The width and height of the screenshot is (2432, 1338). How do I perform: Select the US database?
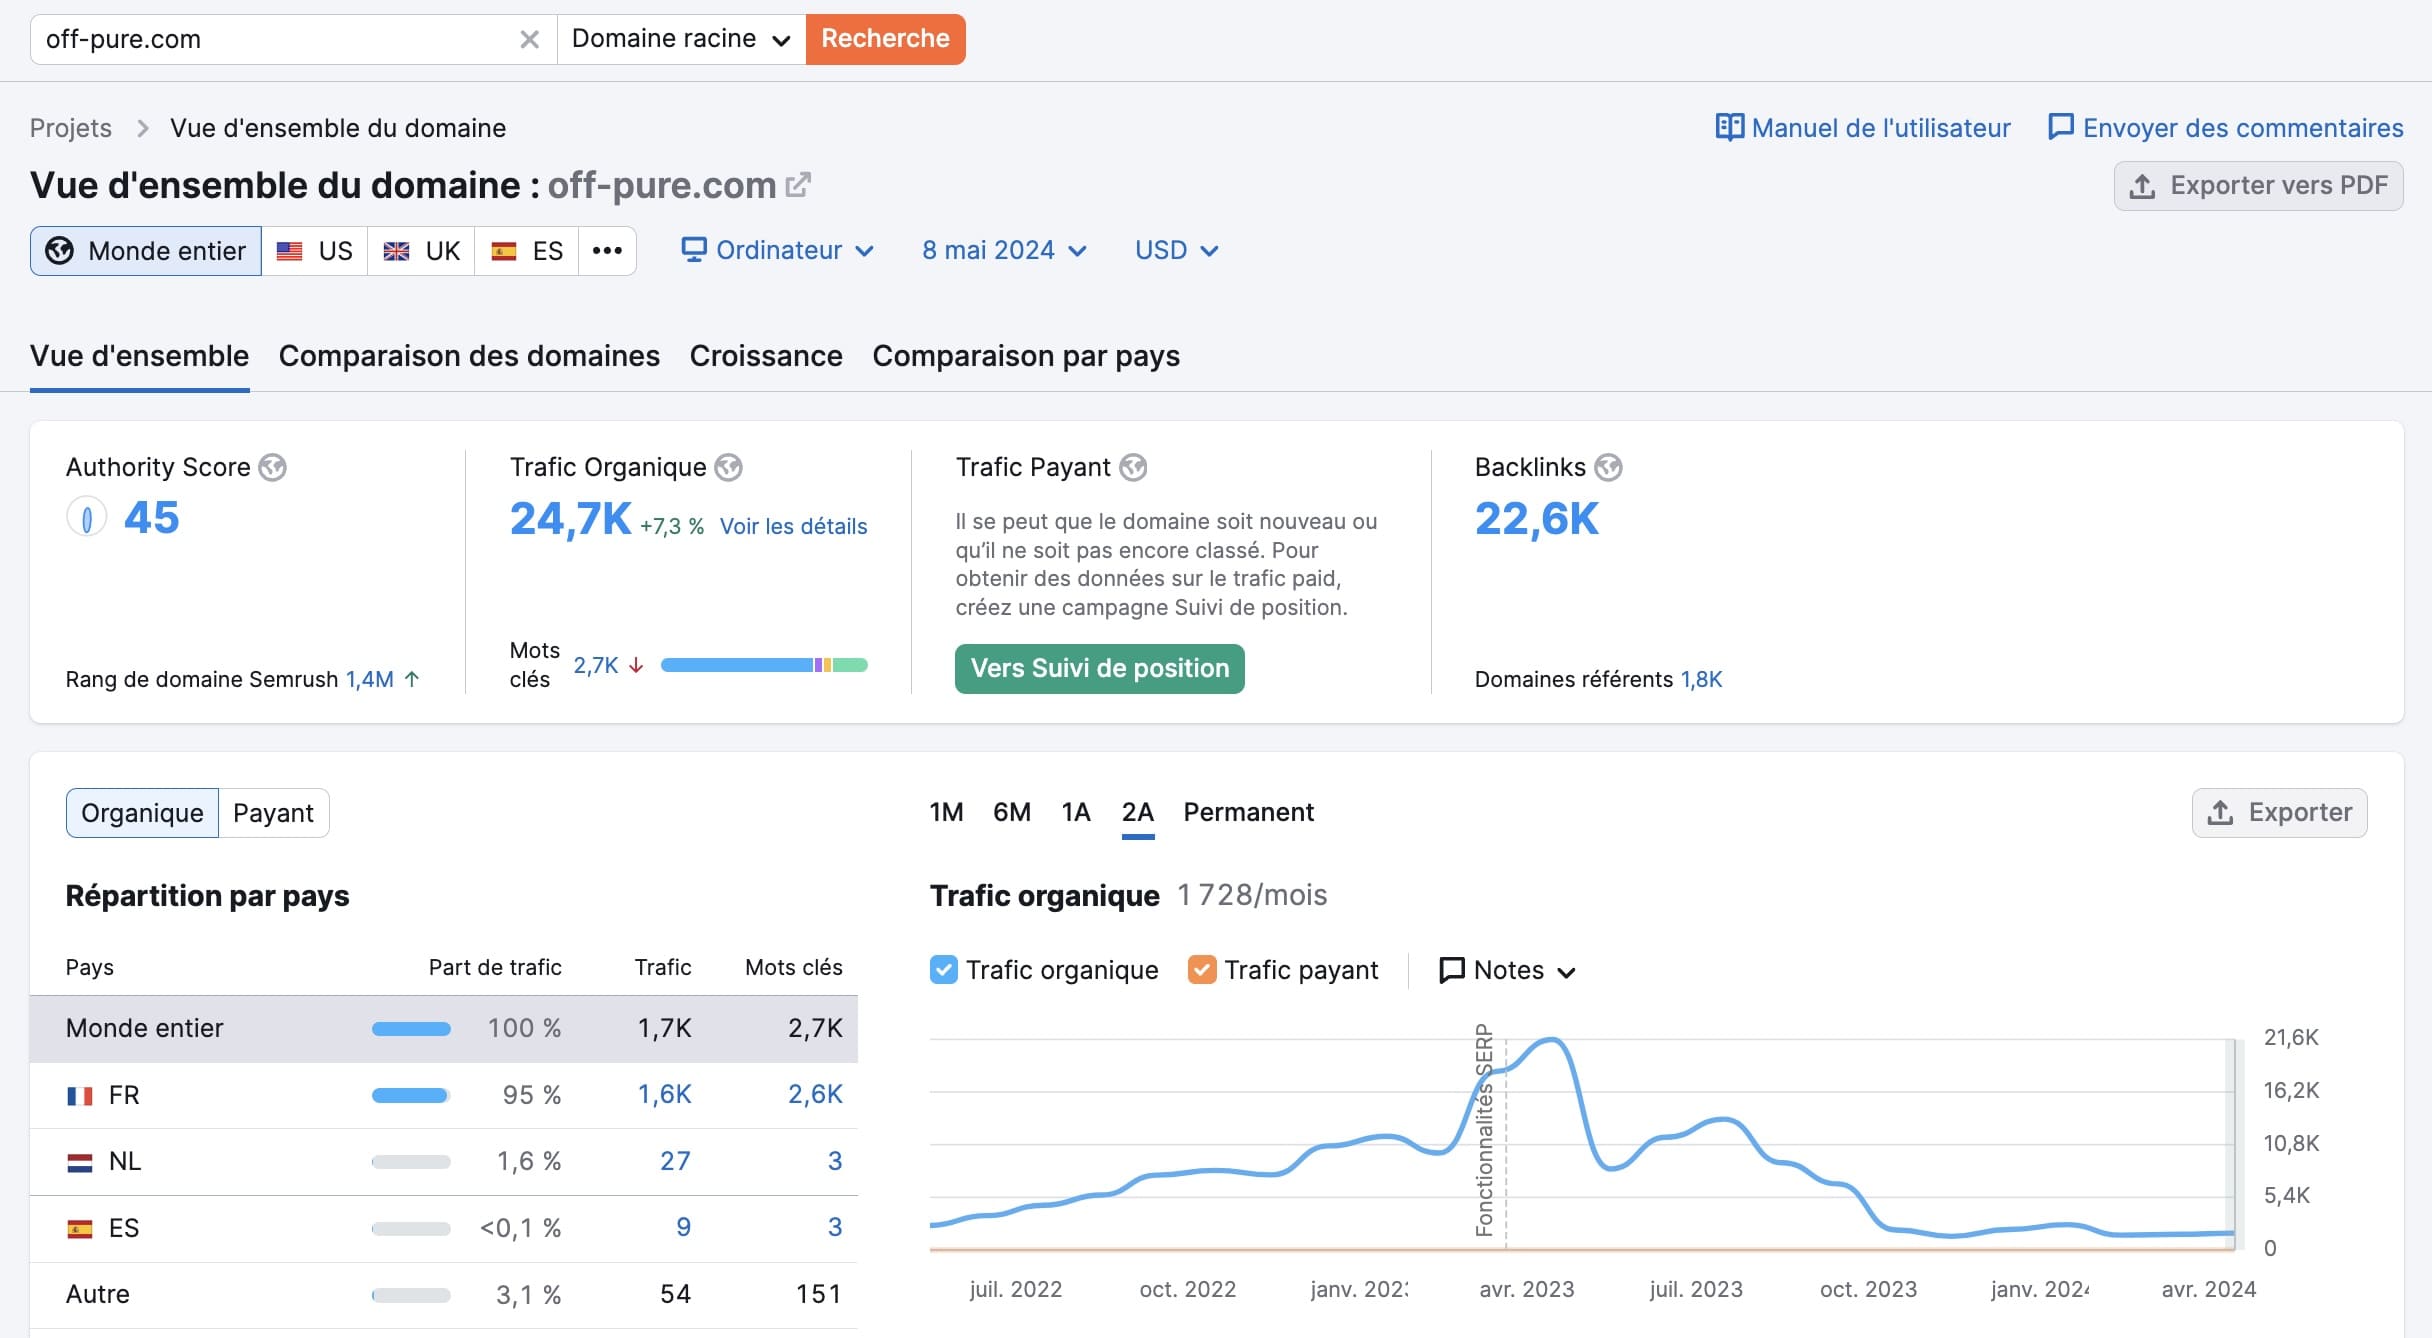pyautogui.click(x=315, y=251)
